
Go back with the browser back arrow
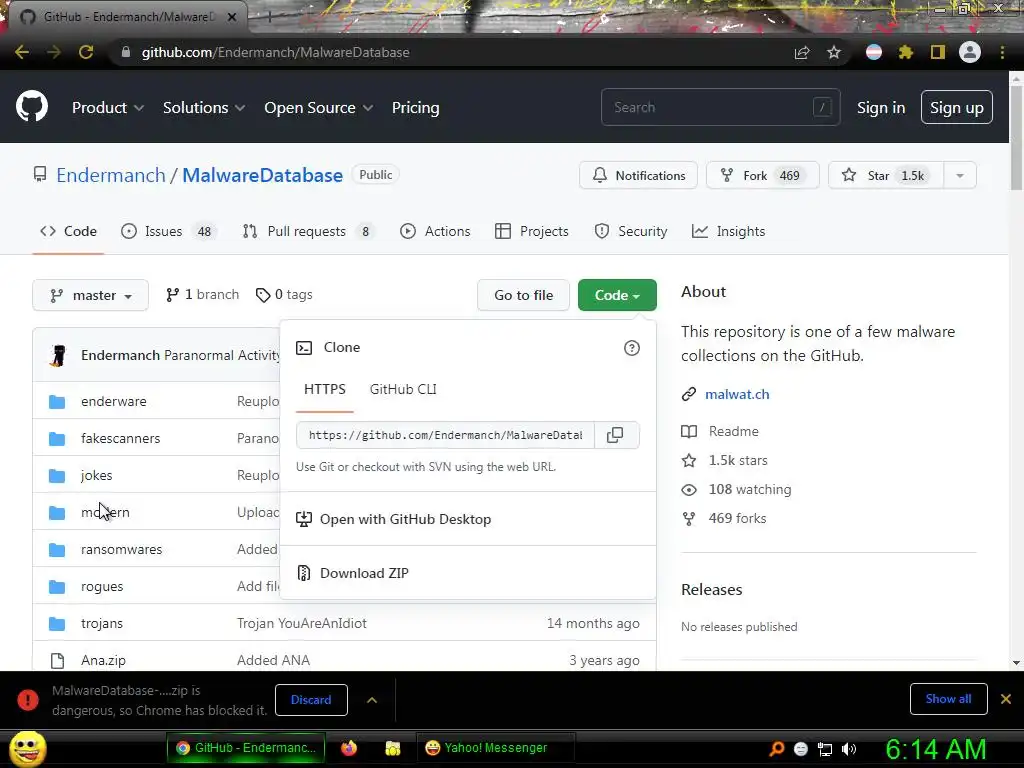(22, 52)
